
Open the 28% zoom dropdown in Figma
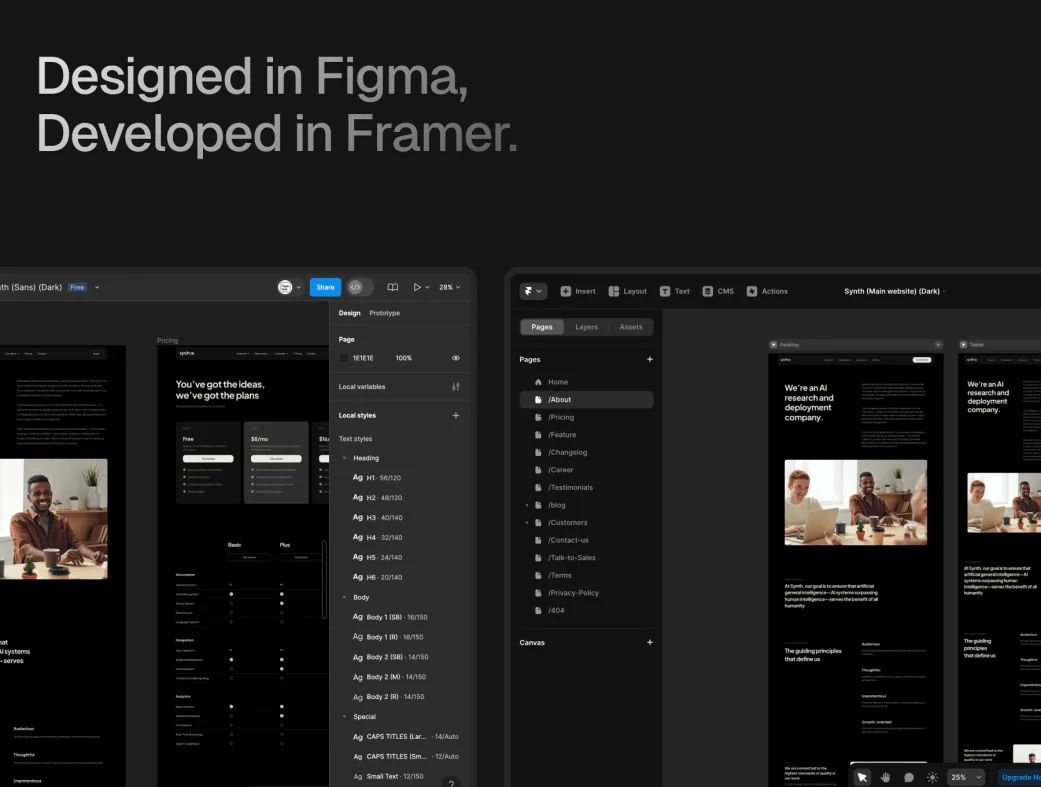pyautogui.click(x=450, y=287)
